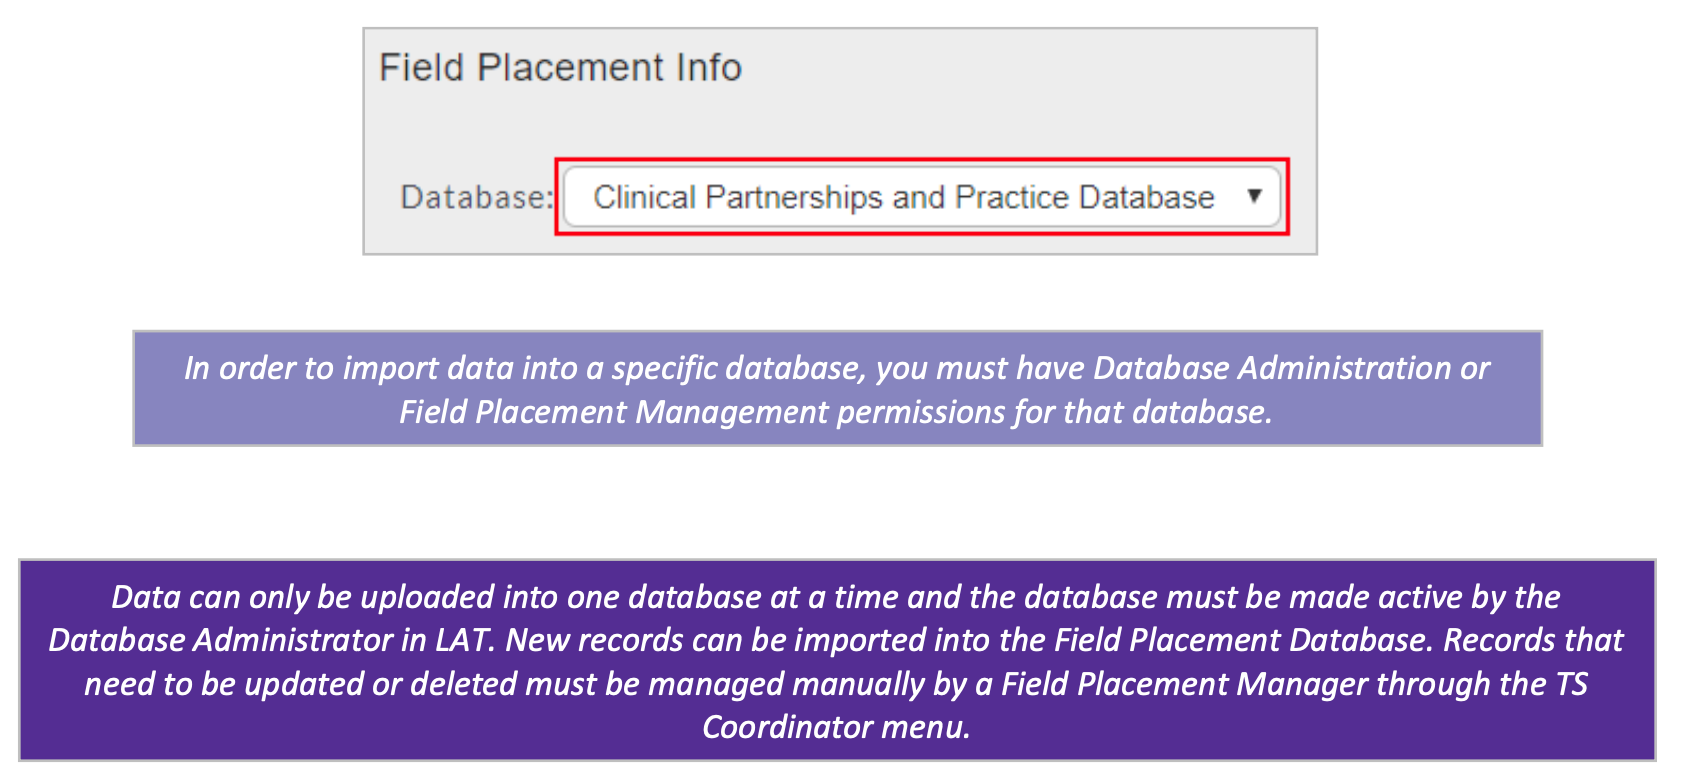Click the light purple import permissions note
The image size is (1682, 772).
(x=837, y=388)
